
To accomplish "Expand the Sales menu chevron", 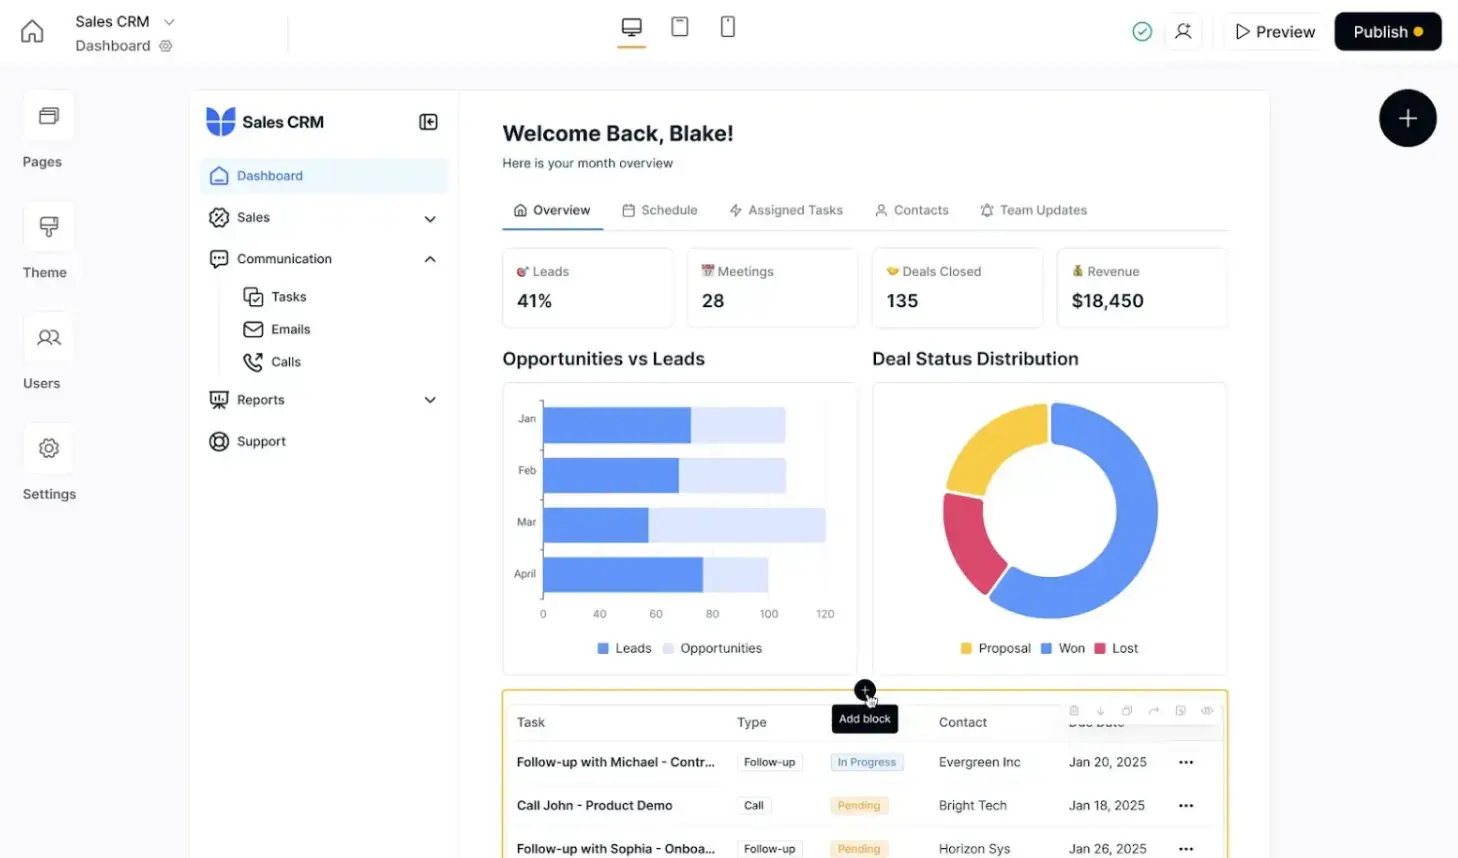I will 430,219.
